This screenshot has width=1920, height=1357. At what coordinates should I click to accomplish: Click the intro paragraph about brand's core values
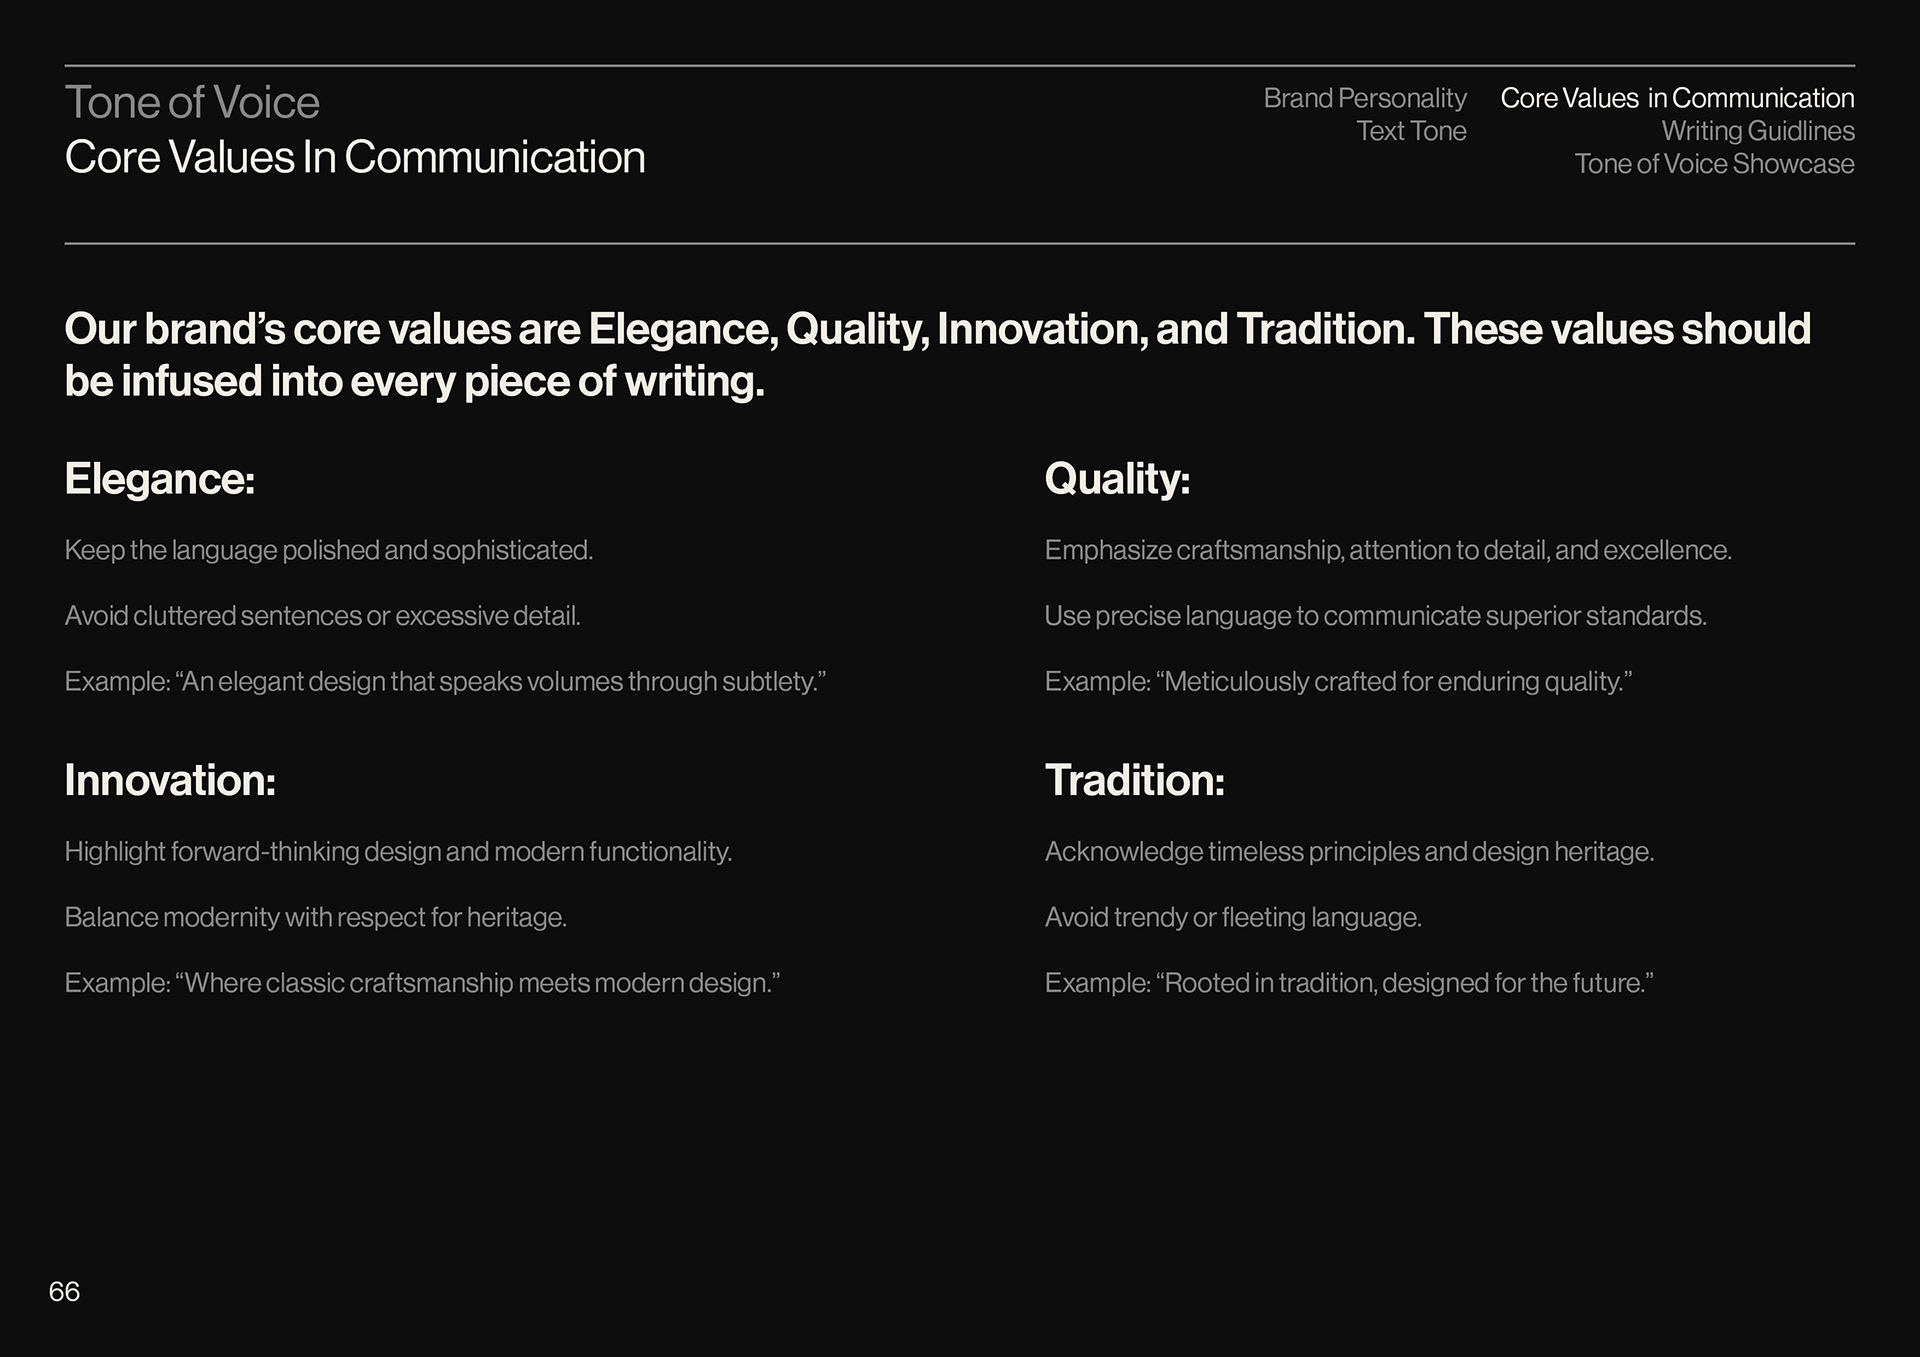pyautogui.click(x=937, y=355)
